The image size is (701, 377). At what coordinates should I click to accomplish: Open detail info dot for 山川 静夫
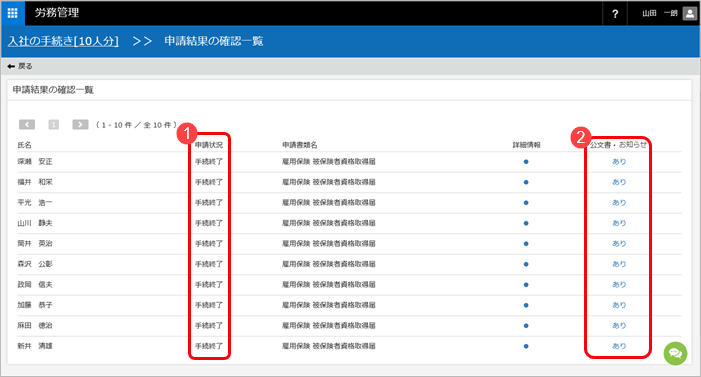point(526,223)
